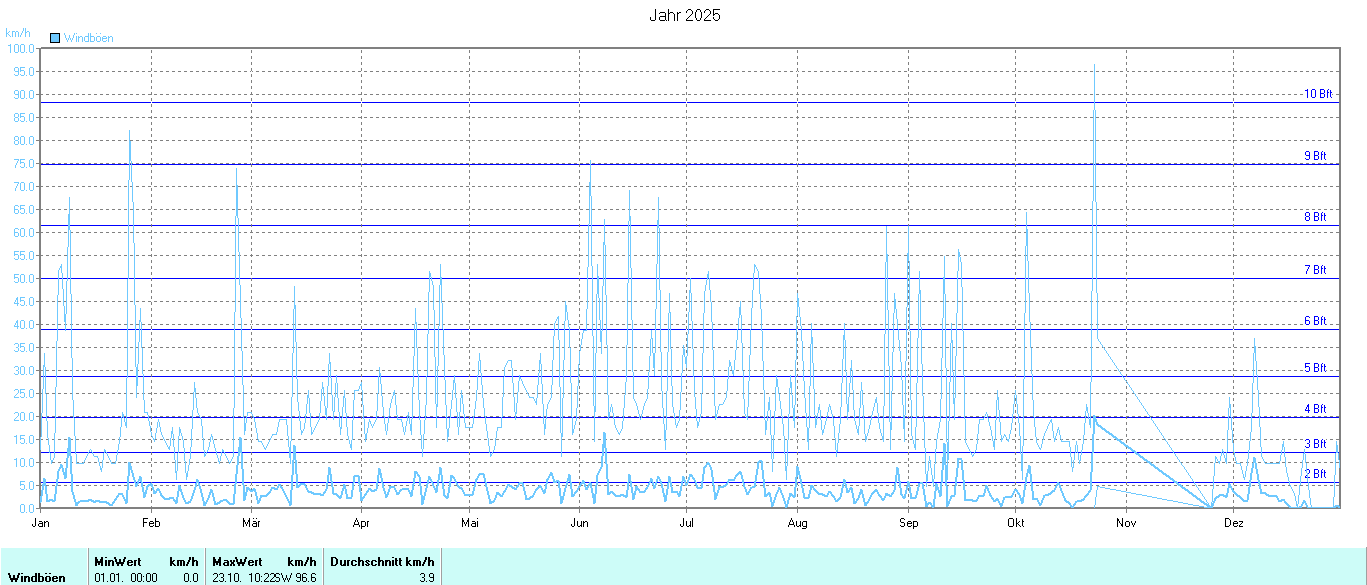Click the 100.0 y-axis tick label
The image size is (1367, 585).
tap(20, 48)
